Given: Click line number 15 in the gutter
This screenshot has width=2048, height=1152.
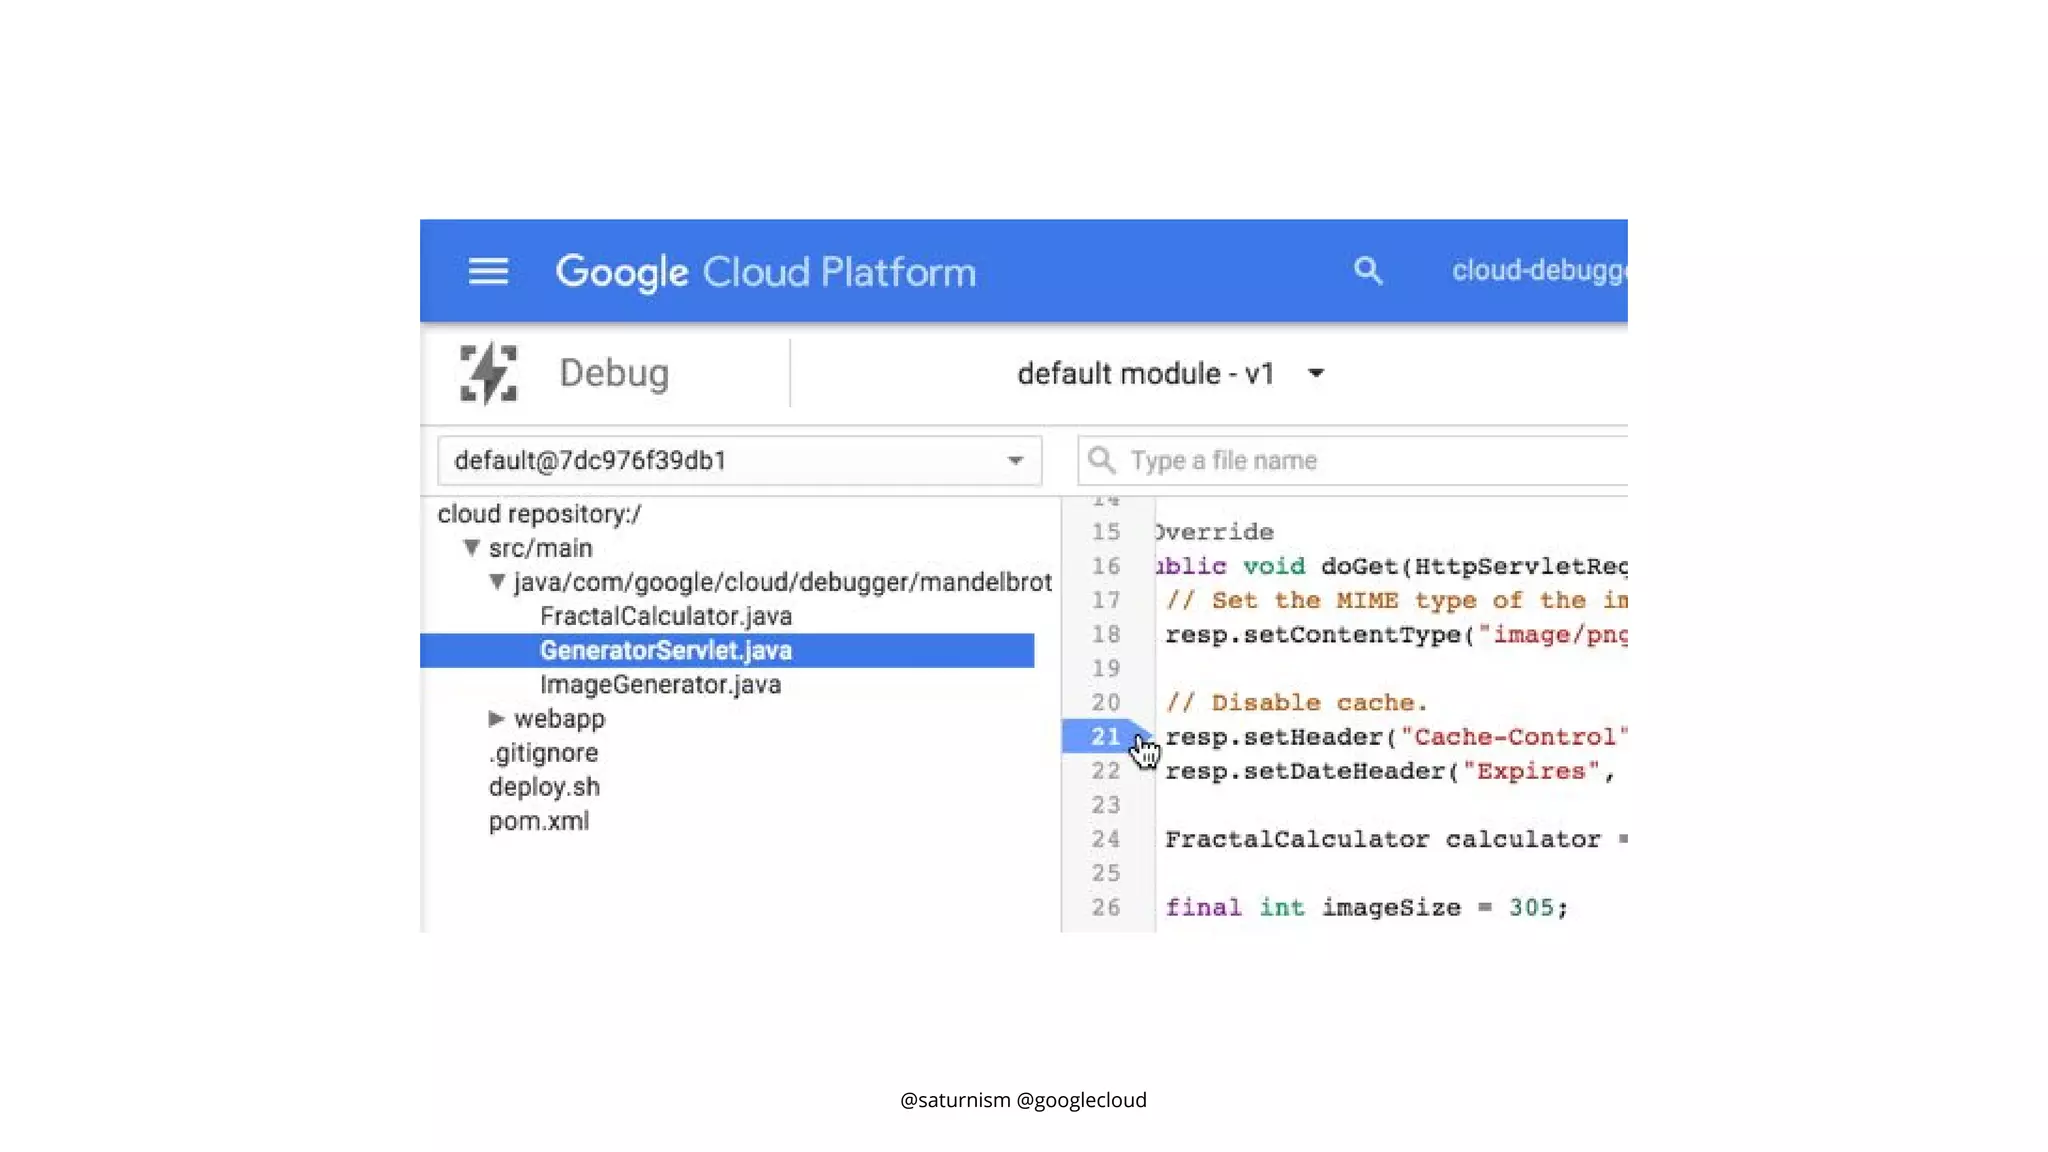Looking at the screenshot, I should tap(1105, 532).
